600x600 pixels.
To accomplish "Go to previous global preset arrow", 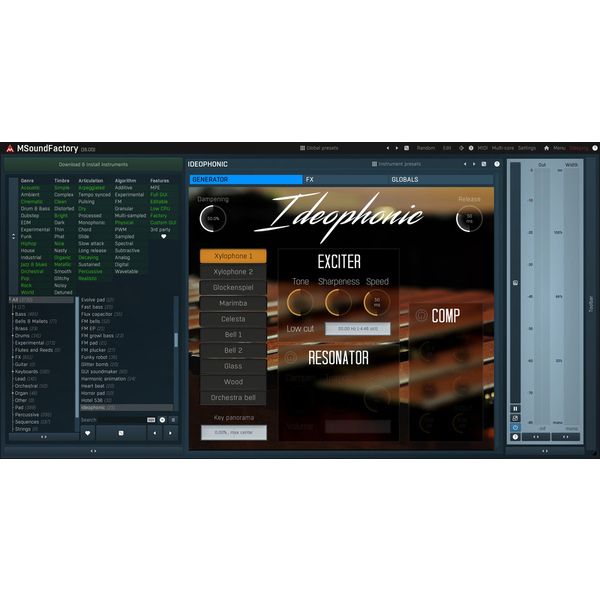I will pyautogui.click(x=388, y=148).
